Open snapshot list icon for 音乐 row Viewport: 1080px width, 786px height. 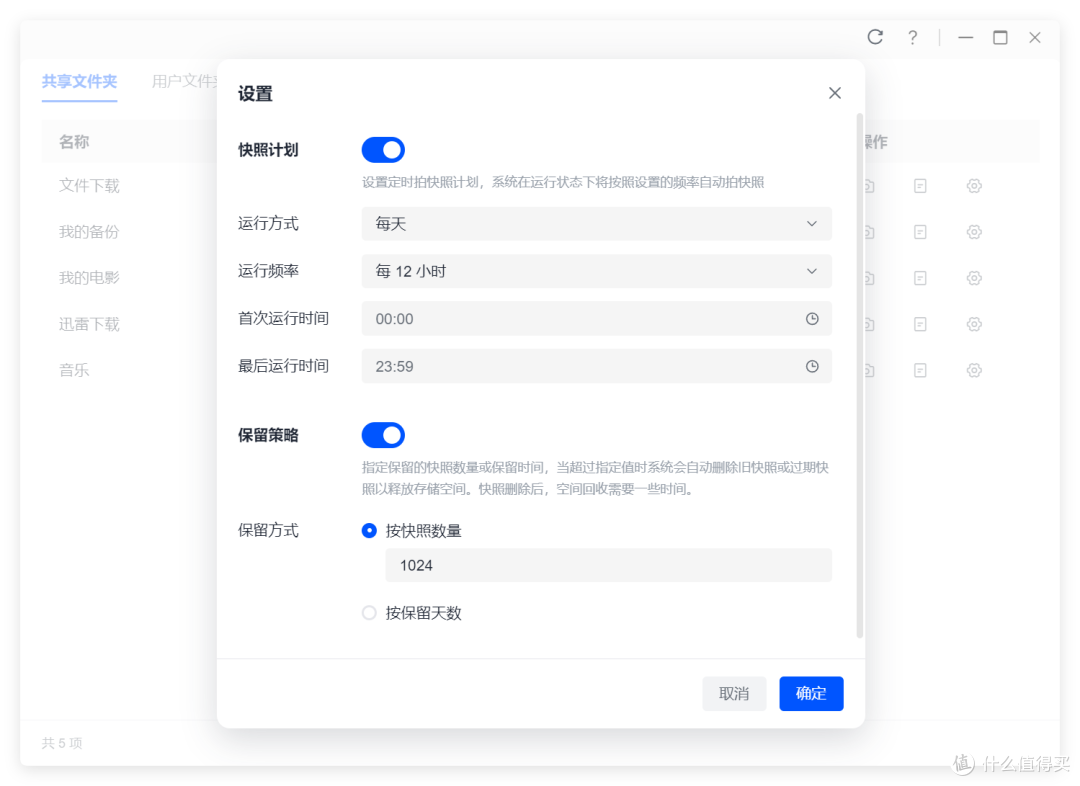(920, 371)
